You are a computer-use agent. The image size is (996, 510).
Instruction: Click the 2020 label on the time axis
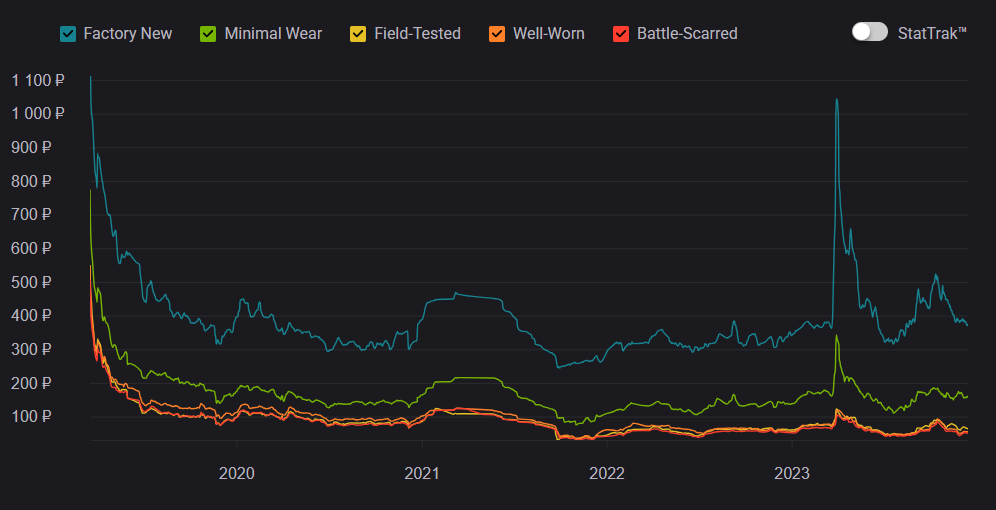236,472
